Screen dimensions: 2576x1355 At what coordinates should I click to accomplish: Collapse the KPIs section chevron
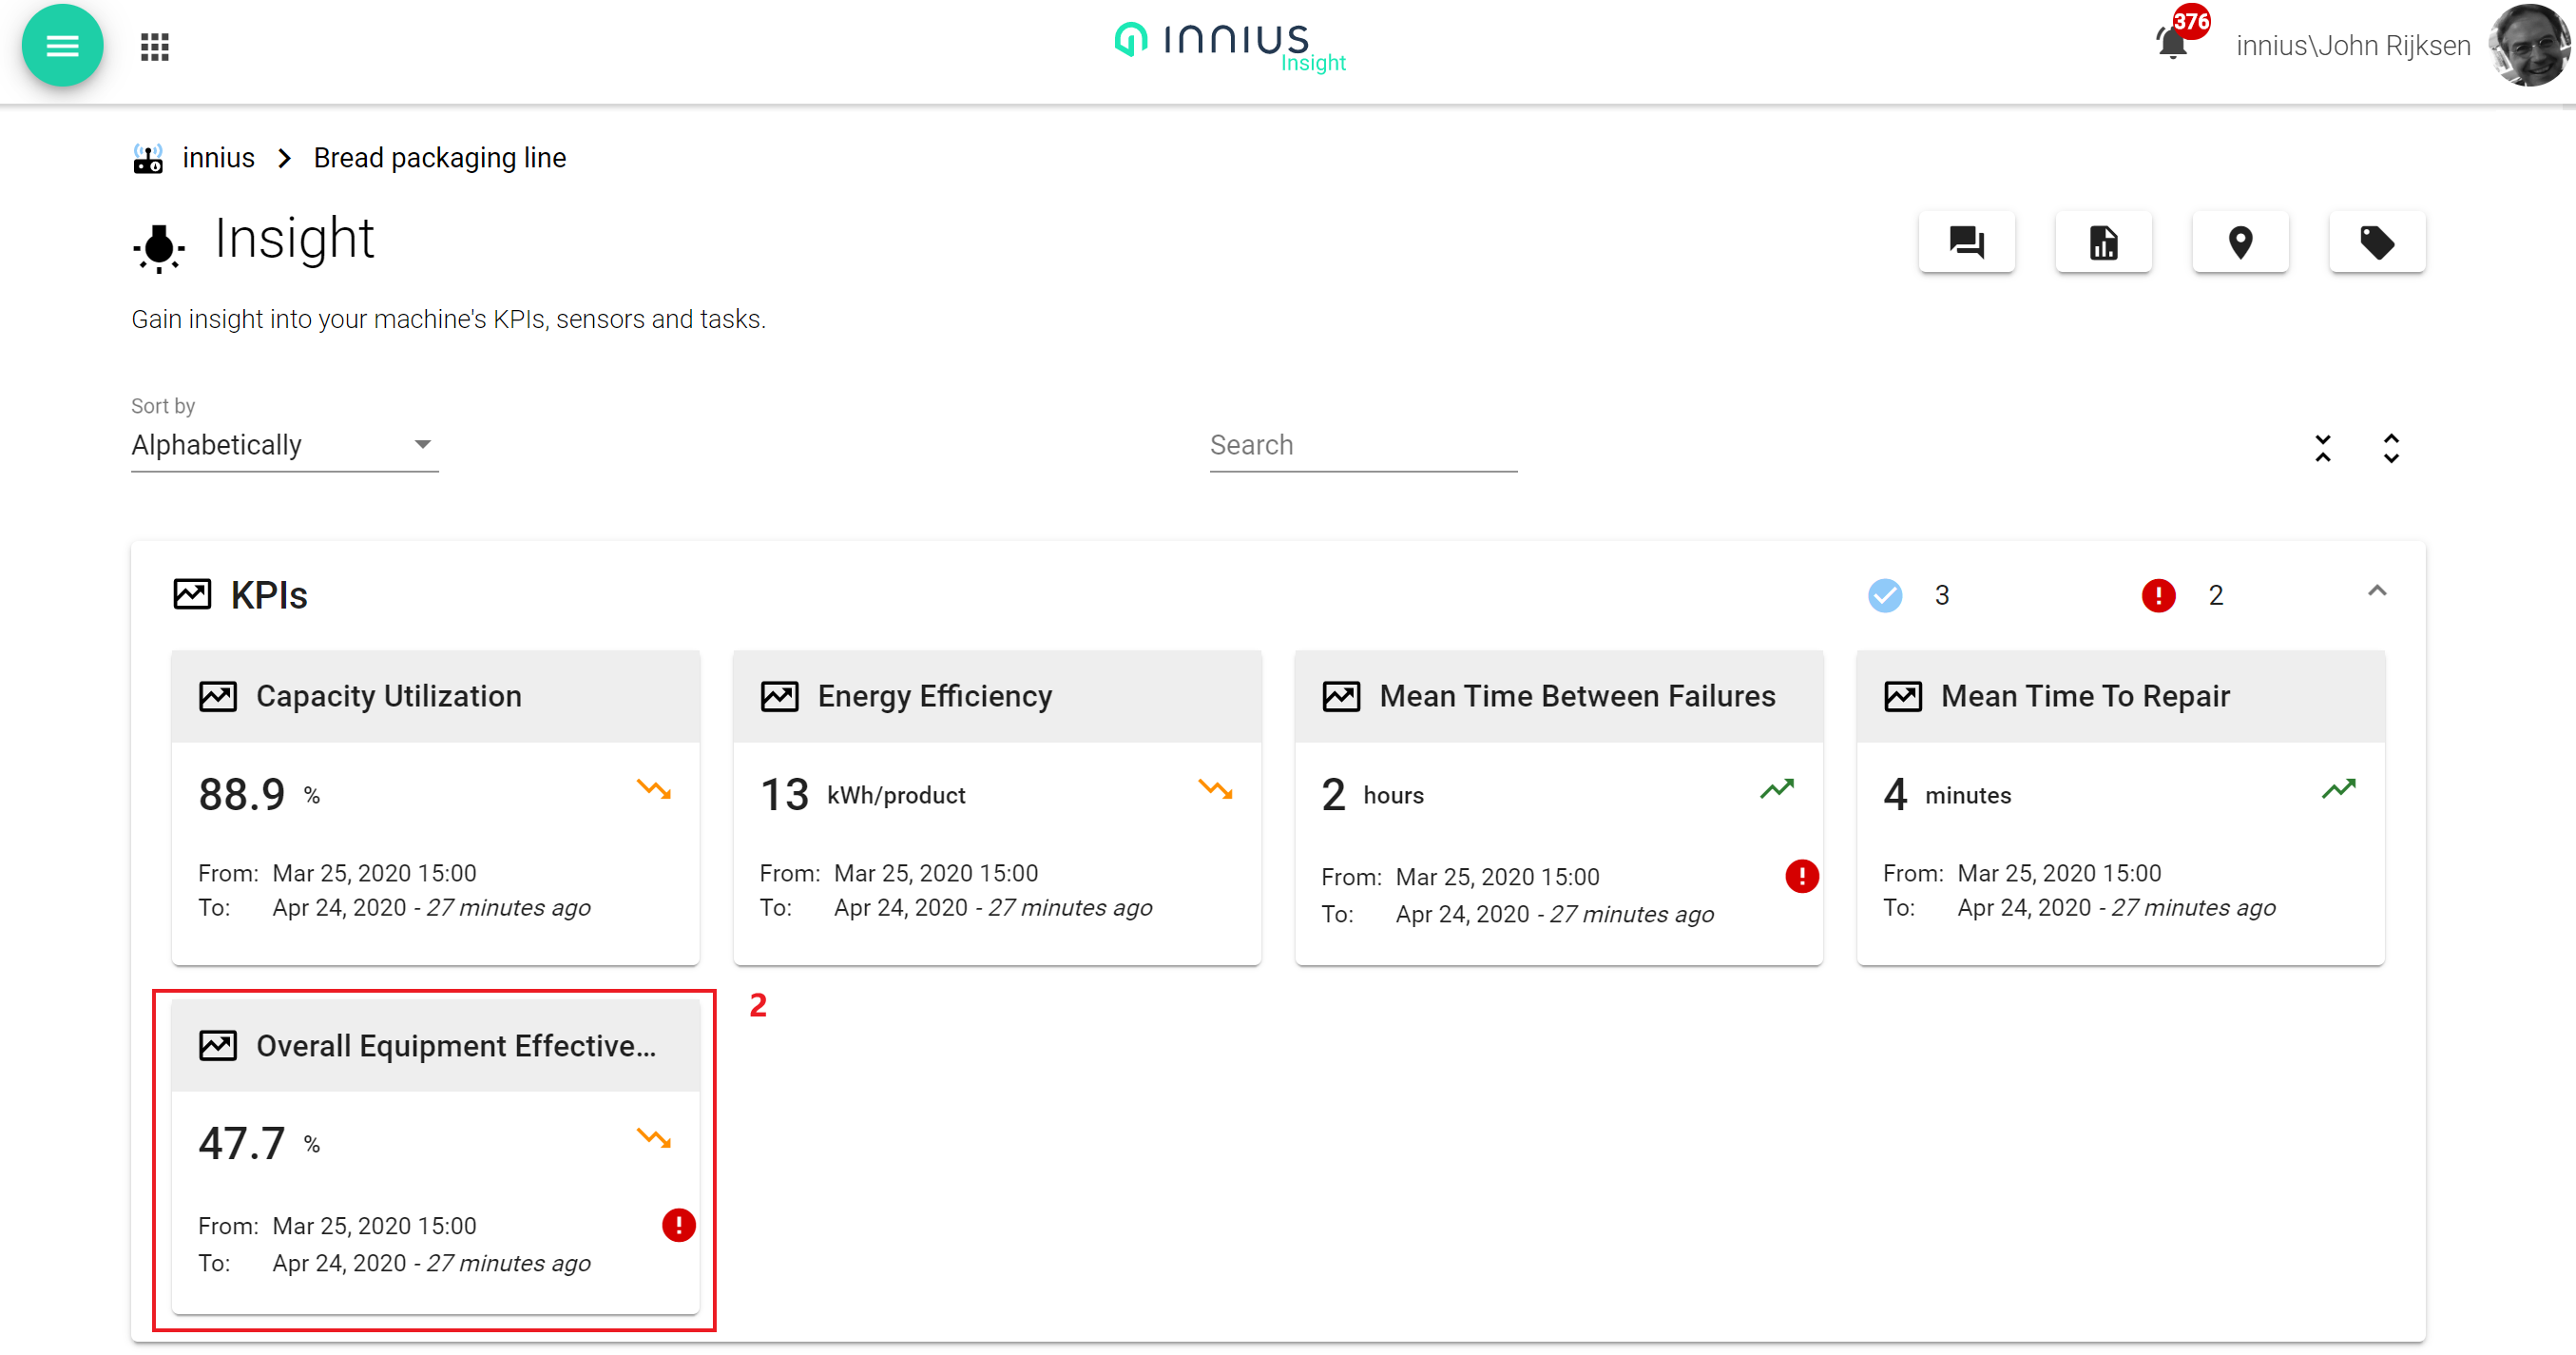pos(2377,591)
